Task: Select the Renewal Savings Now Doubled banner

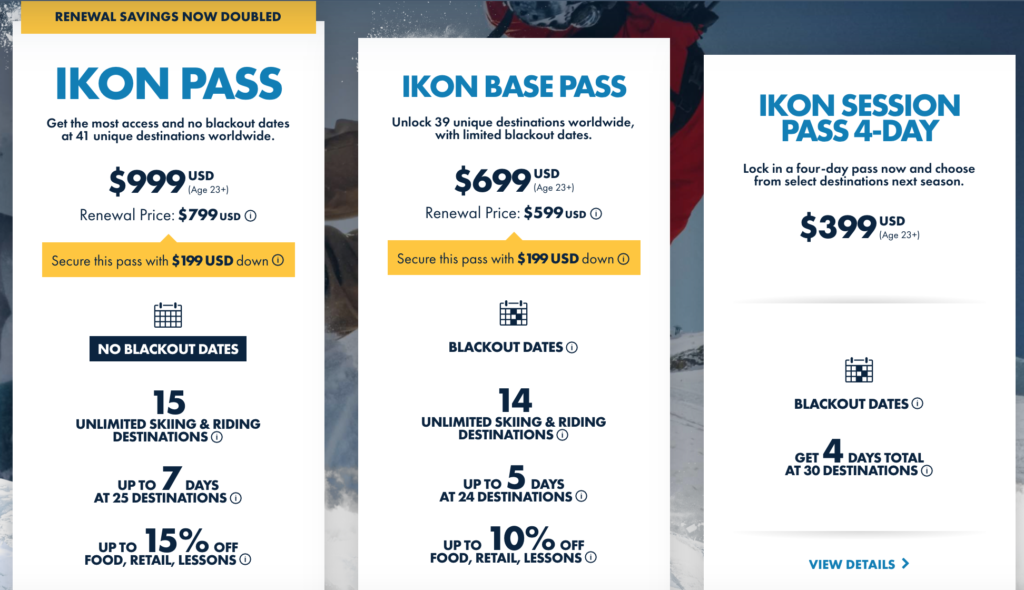Action: click(x=168, y=17)
